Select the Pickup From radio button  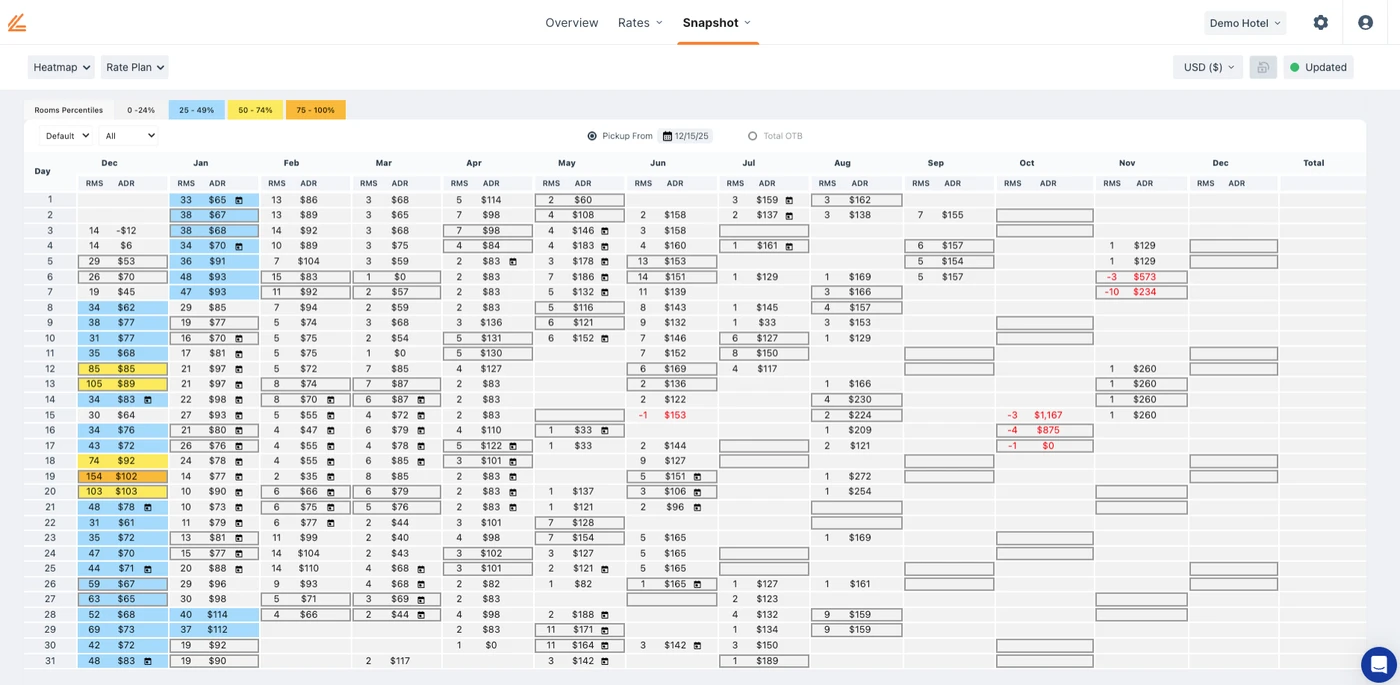click(590, 135)
